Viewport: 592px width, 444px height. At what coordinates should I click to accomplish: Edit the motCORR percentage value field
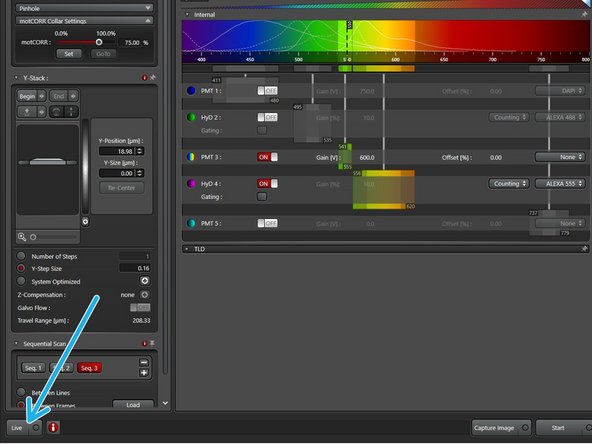pos(130,42)
